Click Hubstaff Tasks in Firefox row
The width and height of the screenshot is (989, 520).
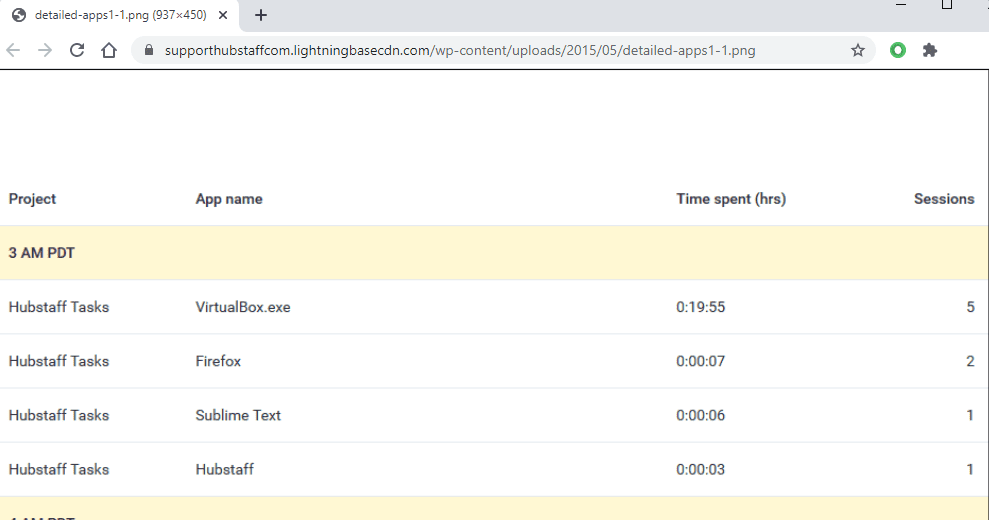point(59,362)
